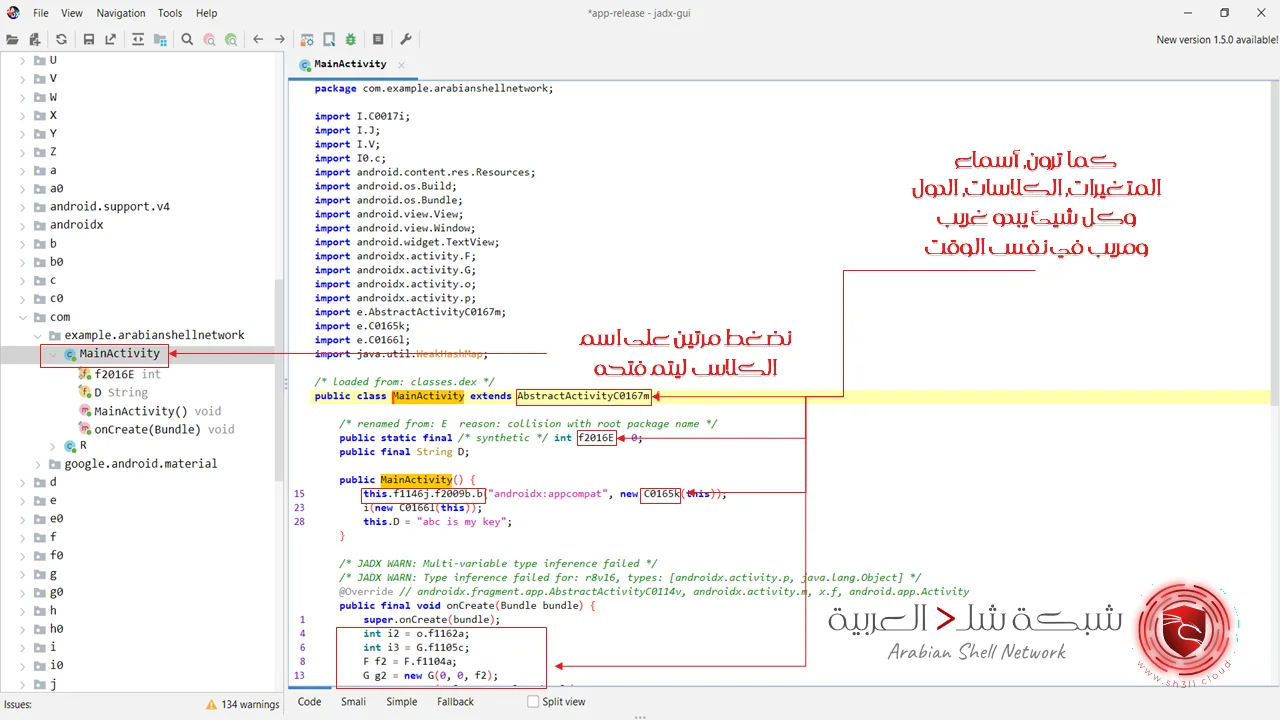
Task: Collapse the com package node
Action: [24, 317]
